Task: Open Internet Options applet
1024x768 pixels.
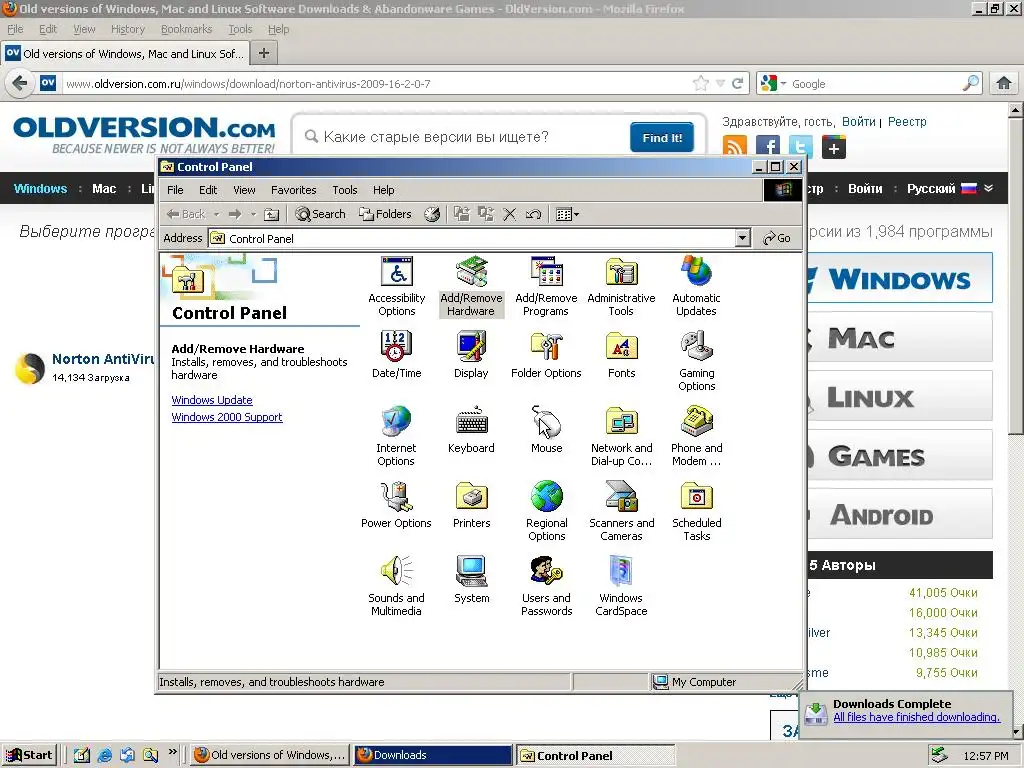Action: (396, 436)
